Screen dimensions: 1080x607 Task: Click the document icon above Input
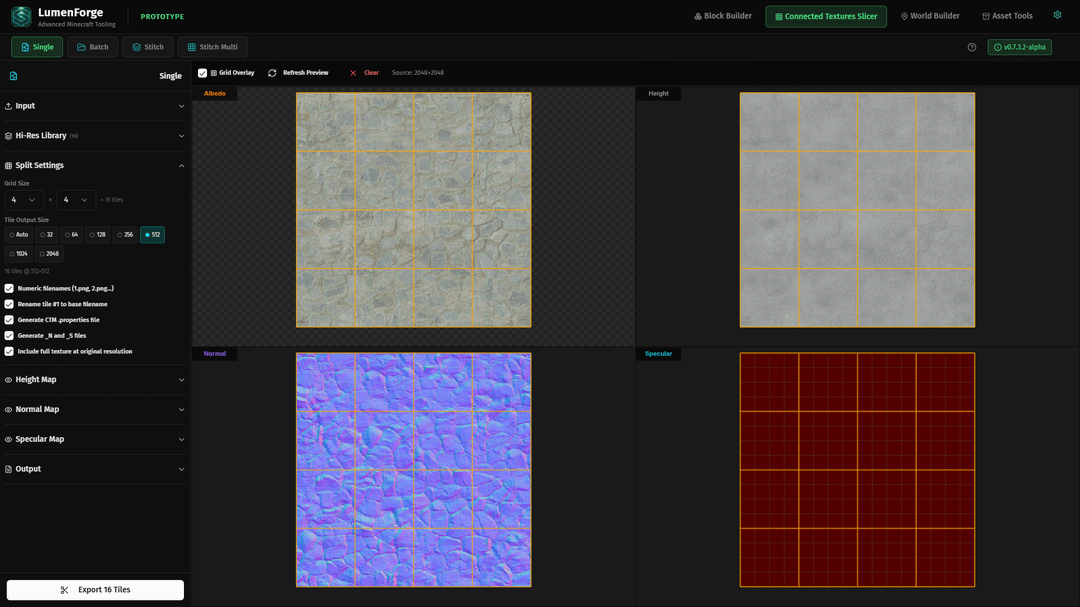13,76
